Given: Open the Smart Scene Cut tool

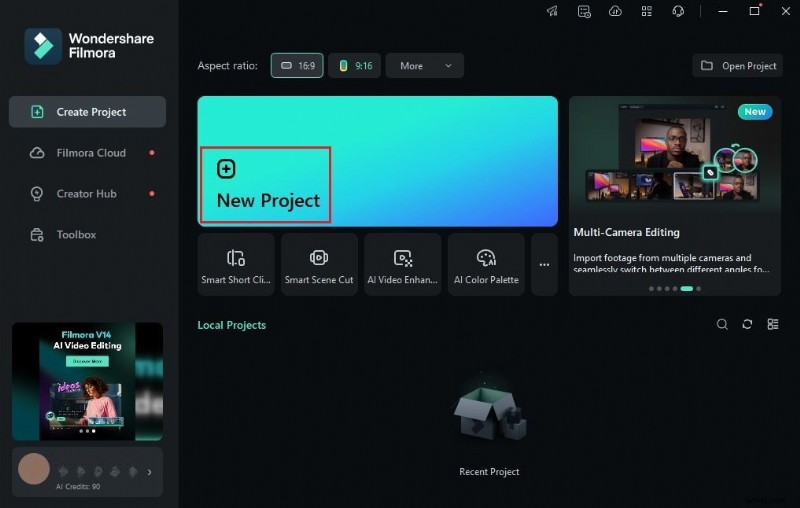Looking at the screenshot, I should 319,265.
